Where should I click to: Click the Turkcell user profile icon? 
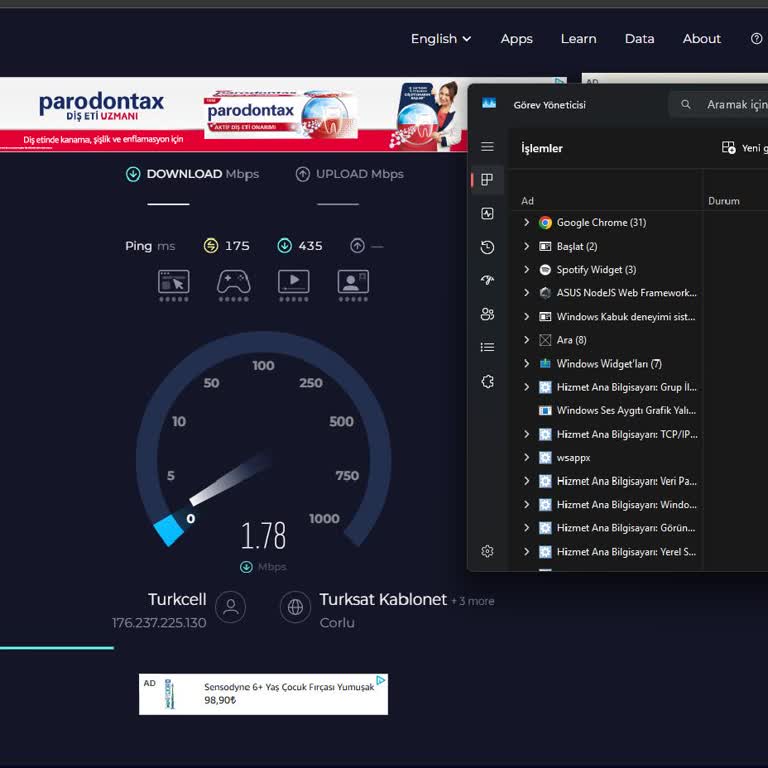230,607
